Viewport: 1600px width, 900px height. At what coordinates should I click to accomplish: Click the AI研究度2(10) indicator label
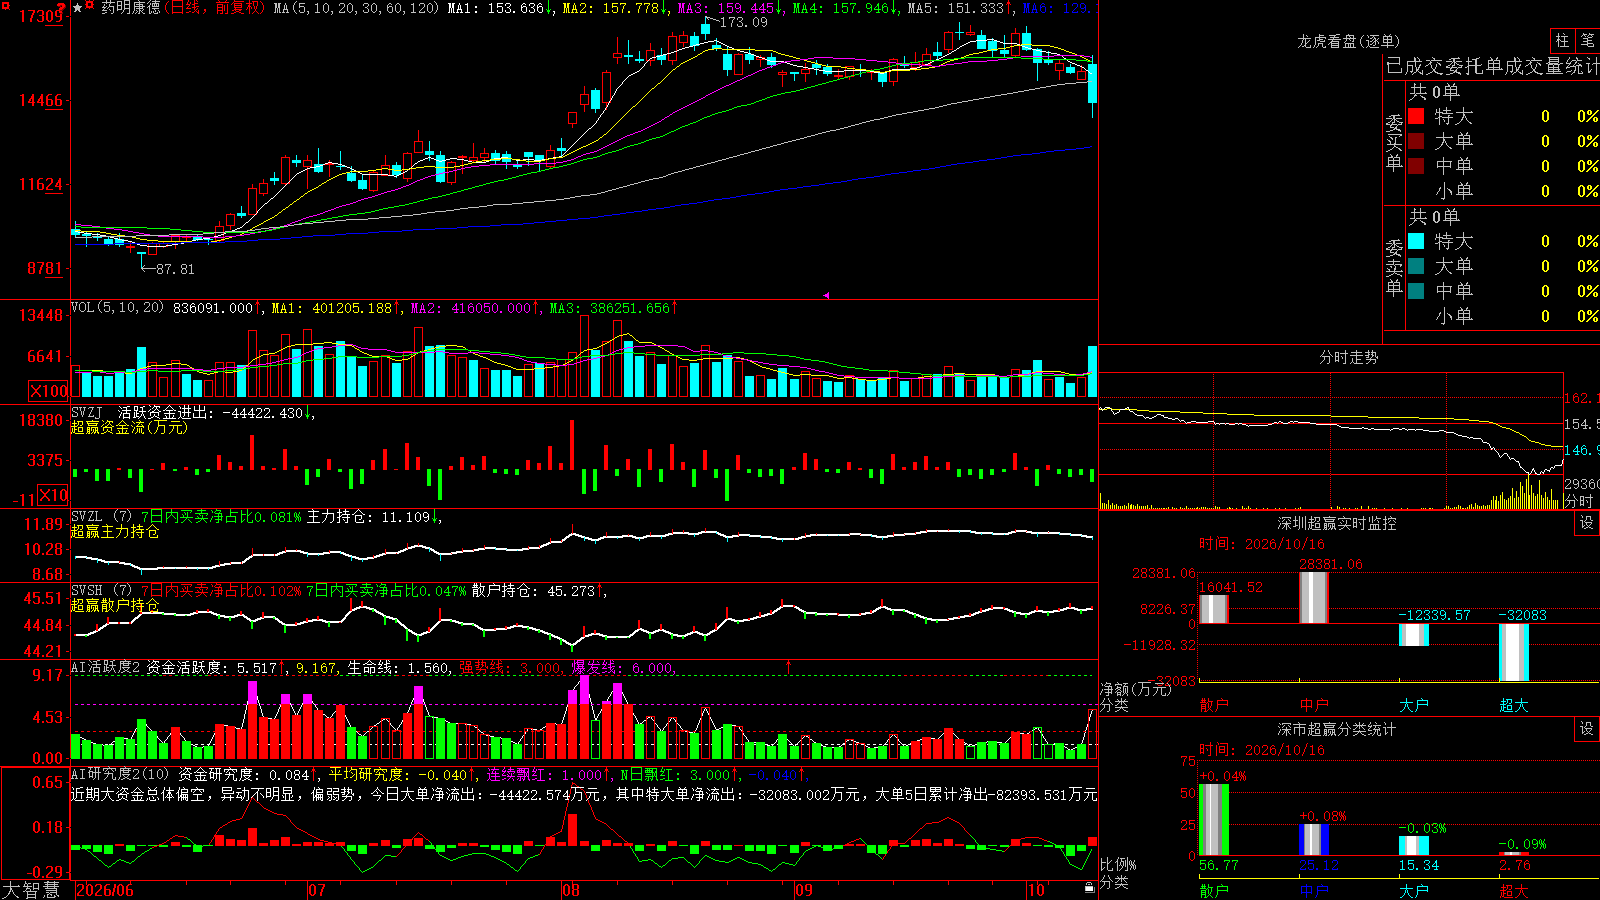coord(121,774)
